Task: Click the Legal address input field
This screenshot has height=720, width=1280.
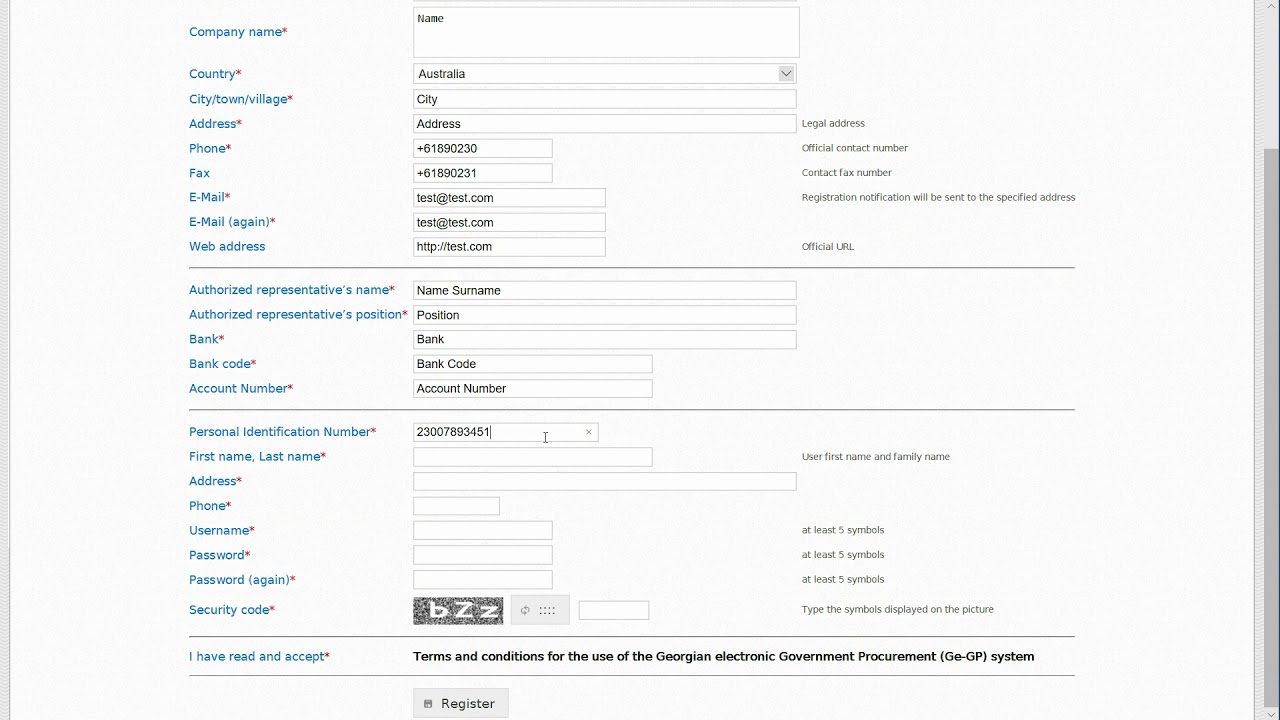Action: point(604,124)
